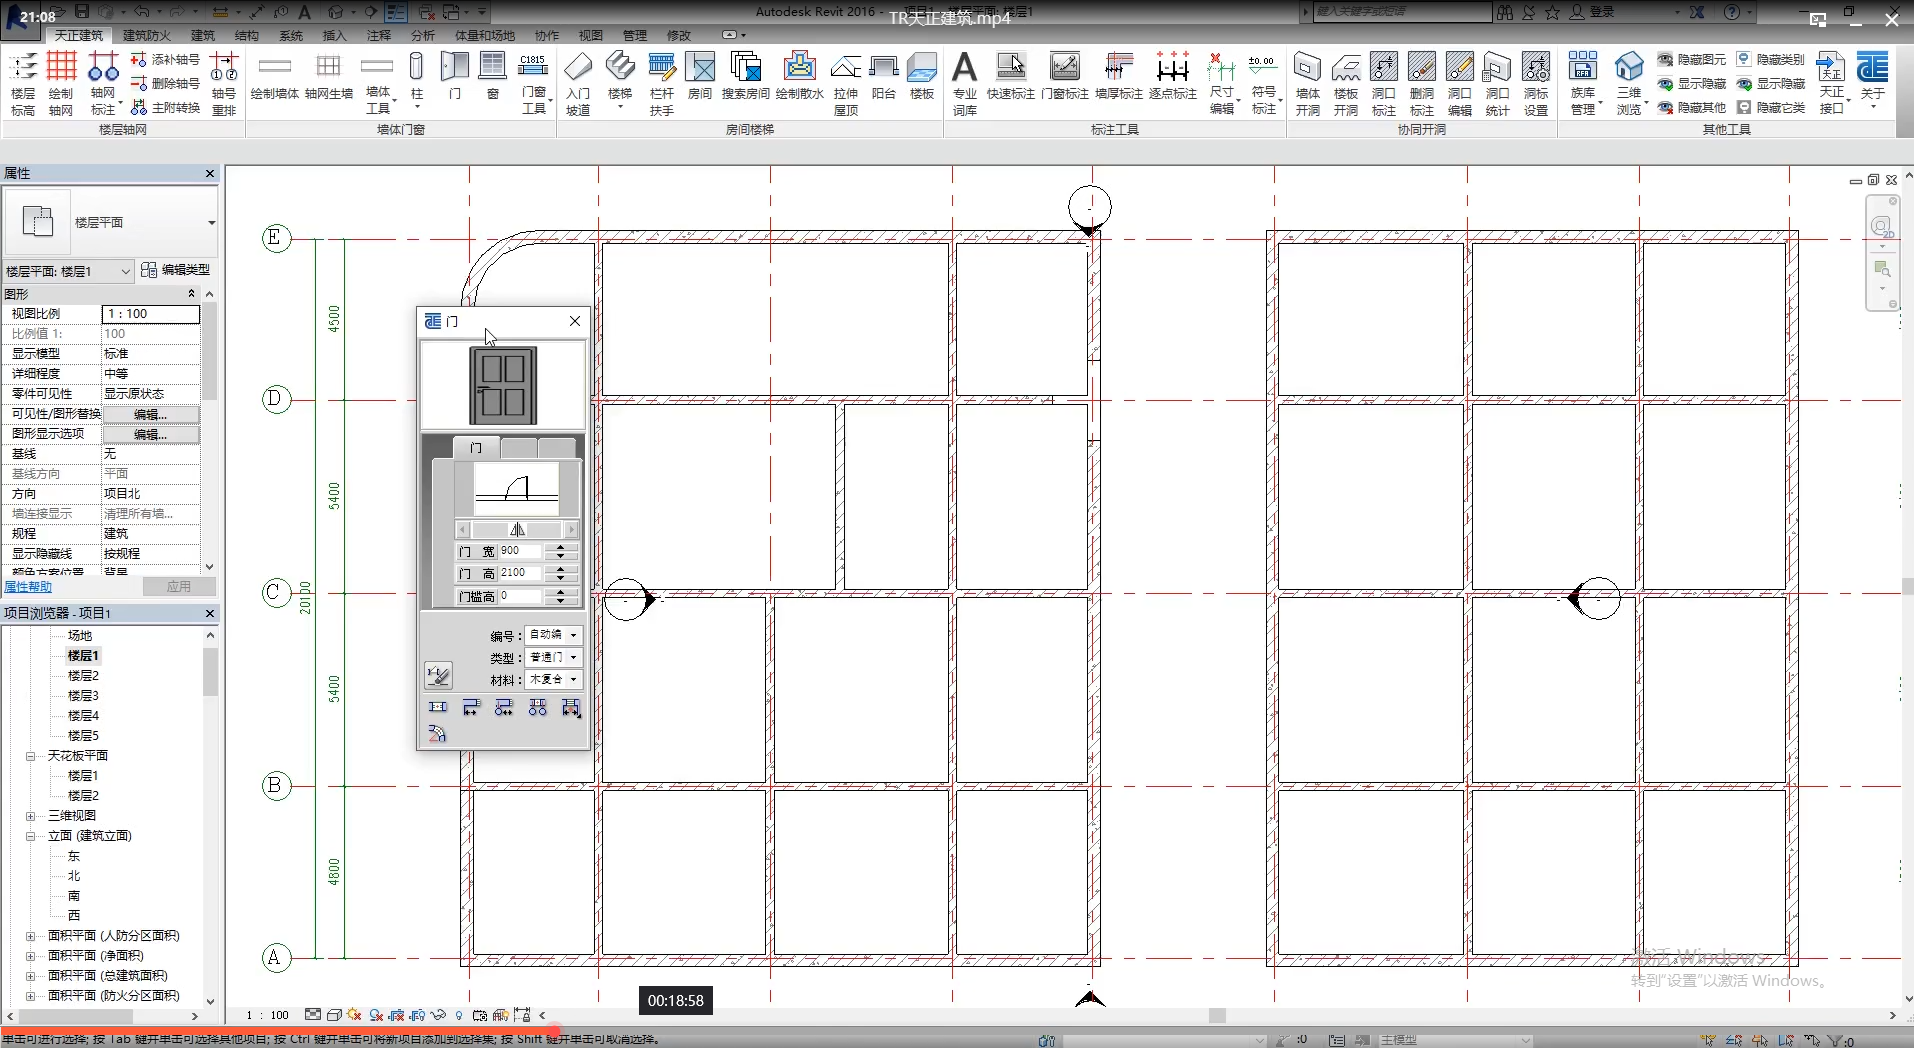Toggle 显示隐藏 show hidden elements
Screen dimensions: 1914x1048
point(1692,84)
